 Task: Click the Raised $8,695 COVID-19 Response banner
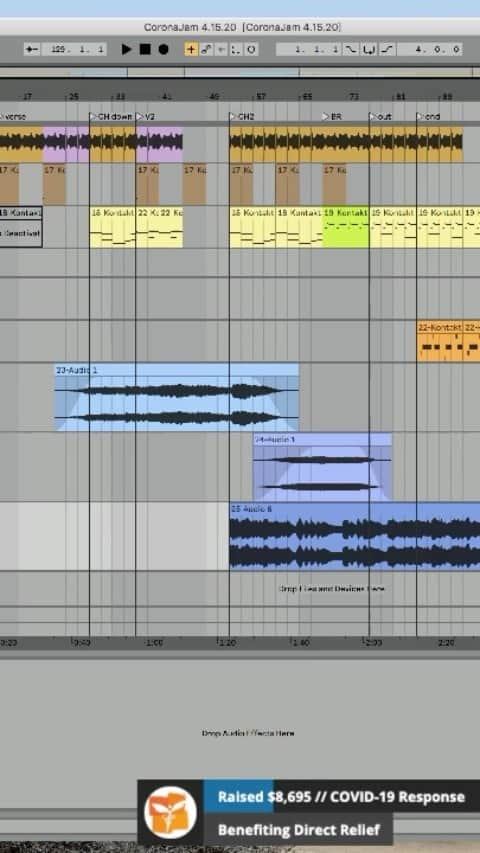(341, 797)
